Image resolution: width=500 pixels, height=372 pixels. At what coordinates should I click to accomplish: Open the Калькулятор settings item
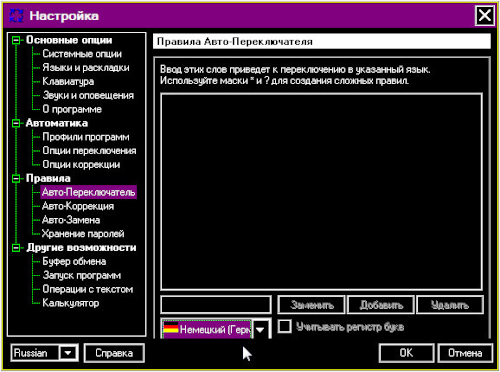point(71,303)
